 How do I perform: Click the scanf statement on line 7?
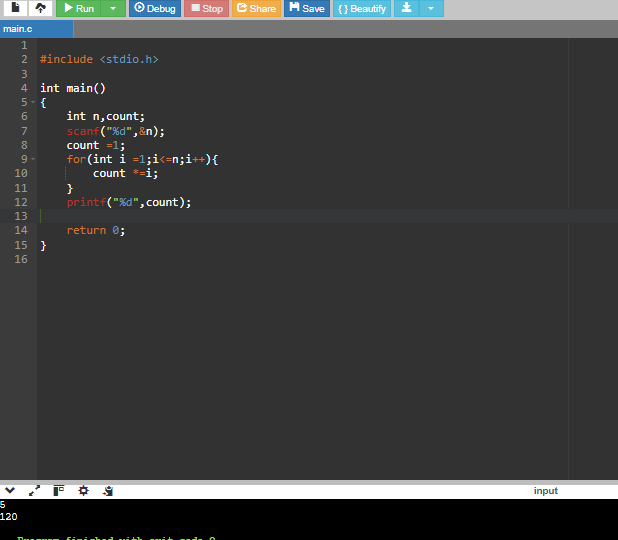115,131
